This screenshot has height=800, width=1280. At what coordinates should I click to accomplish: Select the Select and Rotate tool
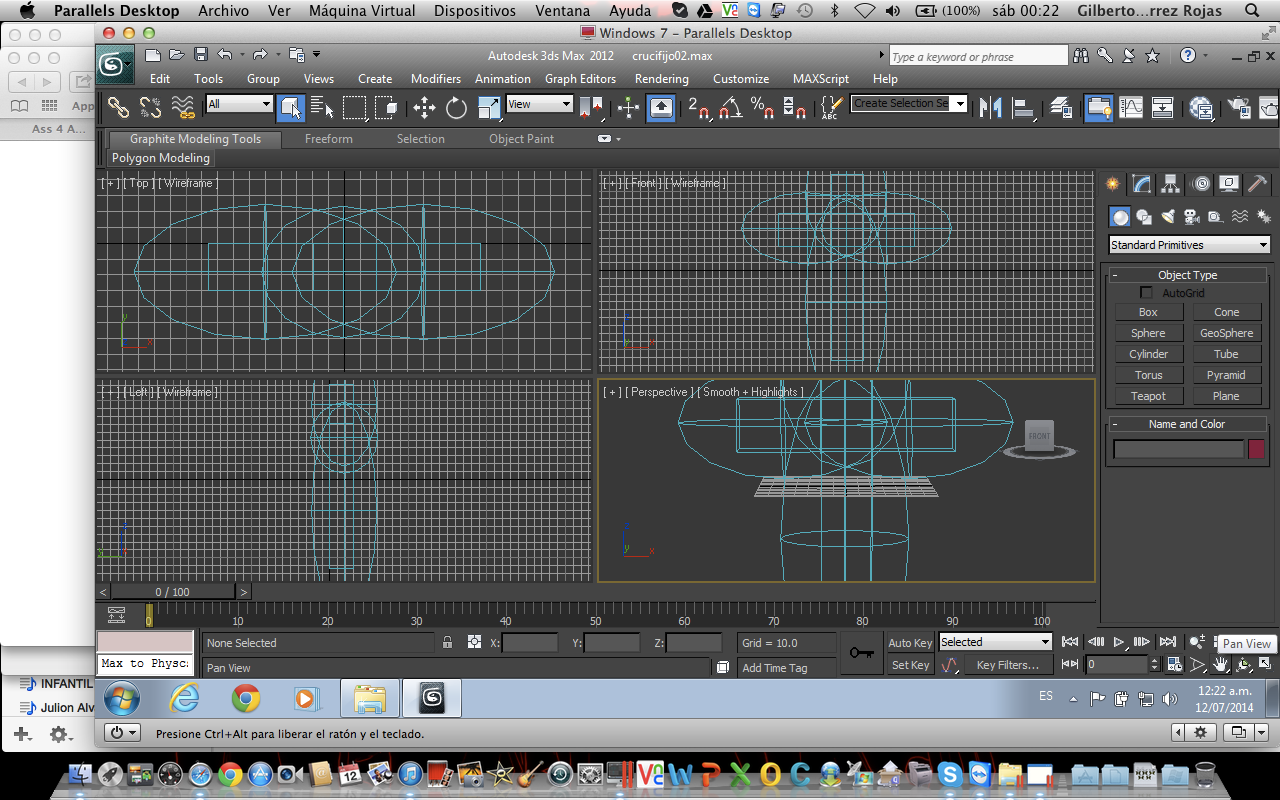click(456, 106)
